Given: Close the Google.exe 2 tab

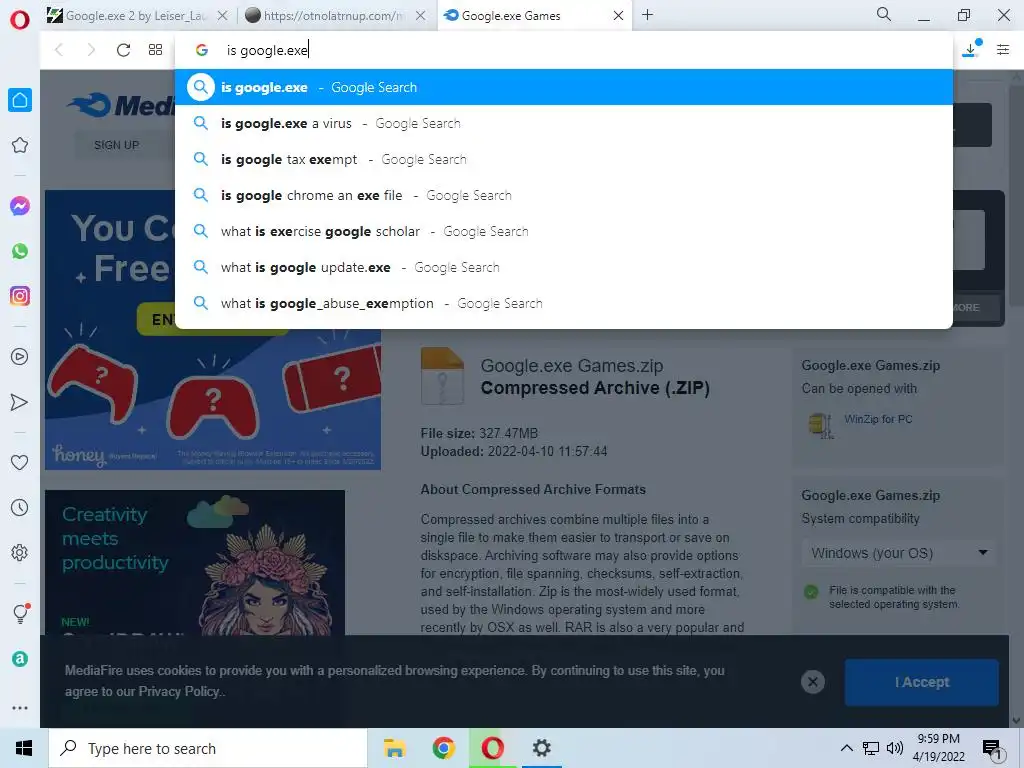Looking at the screenshot, I should (223, 16).
